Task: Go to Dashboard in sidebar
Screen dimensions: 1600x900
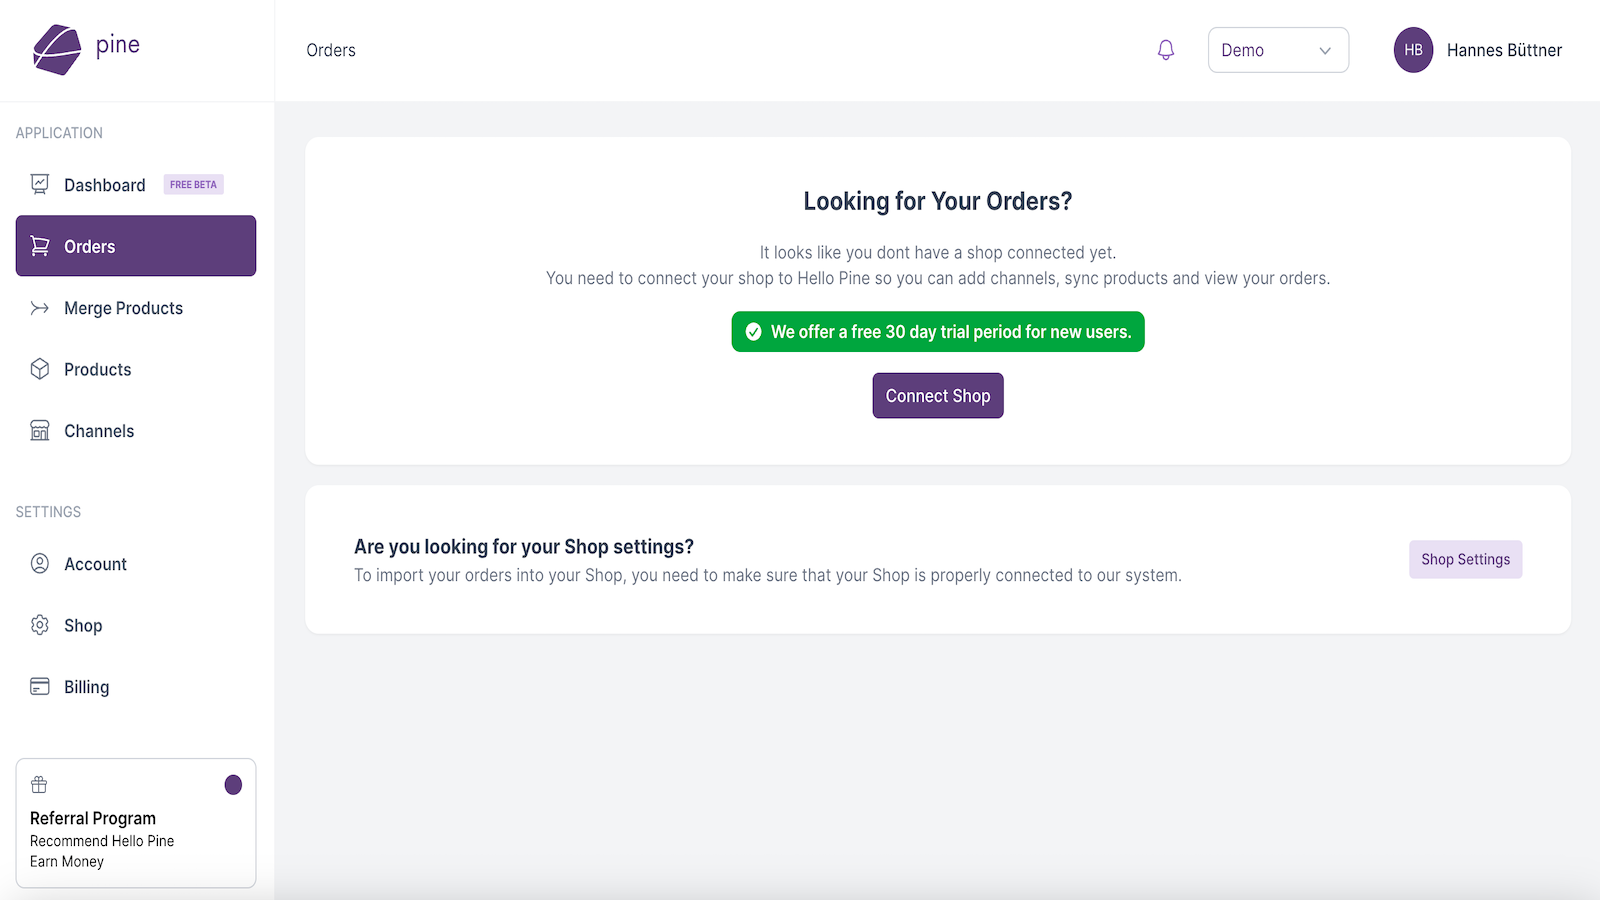Action: pyautogui.click(x=136, y=185)
